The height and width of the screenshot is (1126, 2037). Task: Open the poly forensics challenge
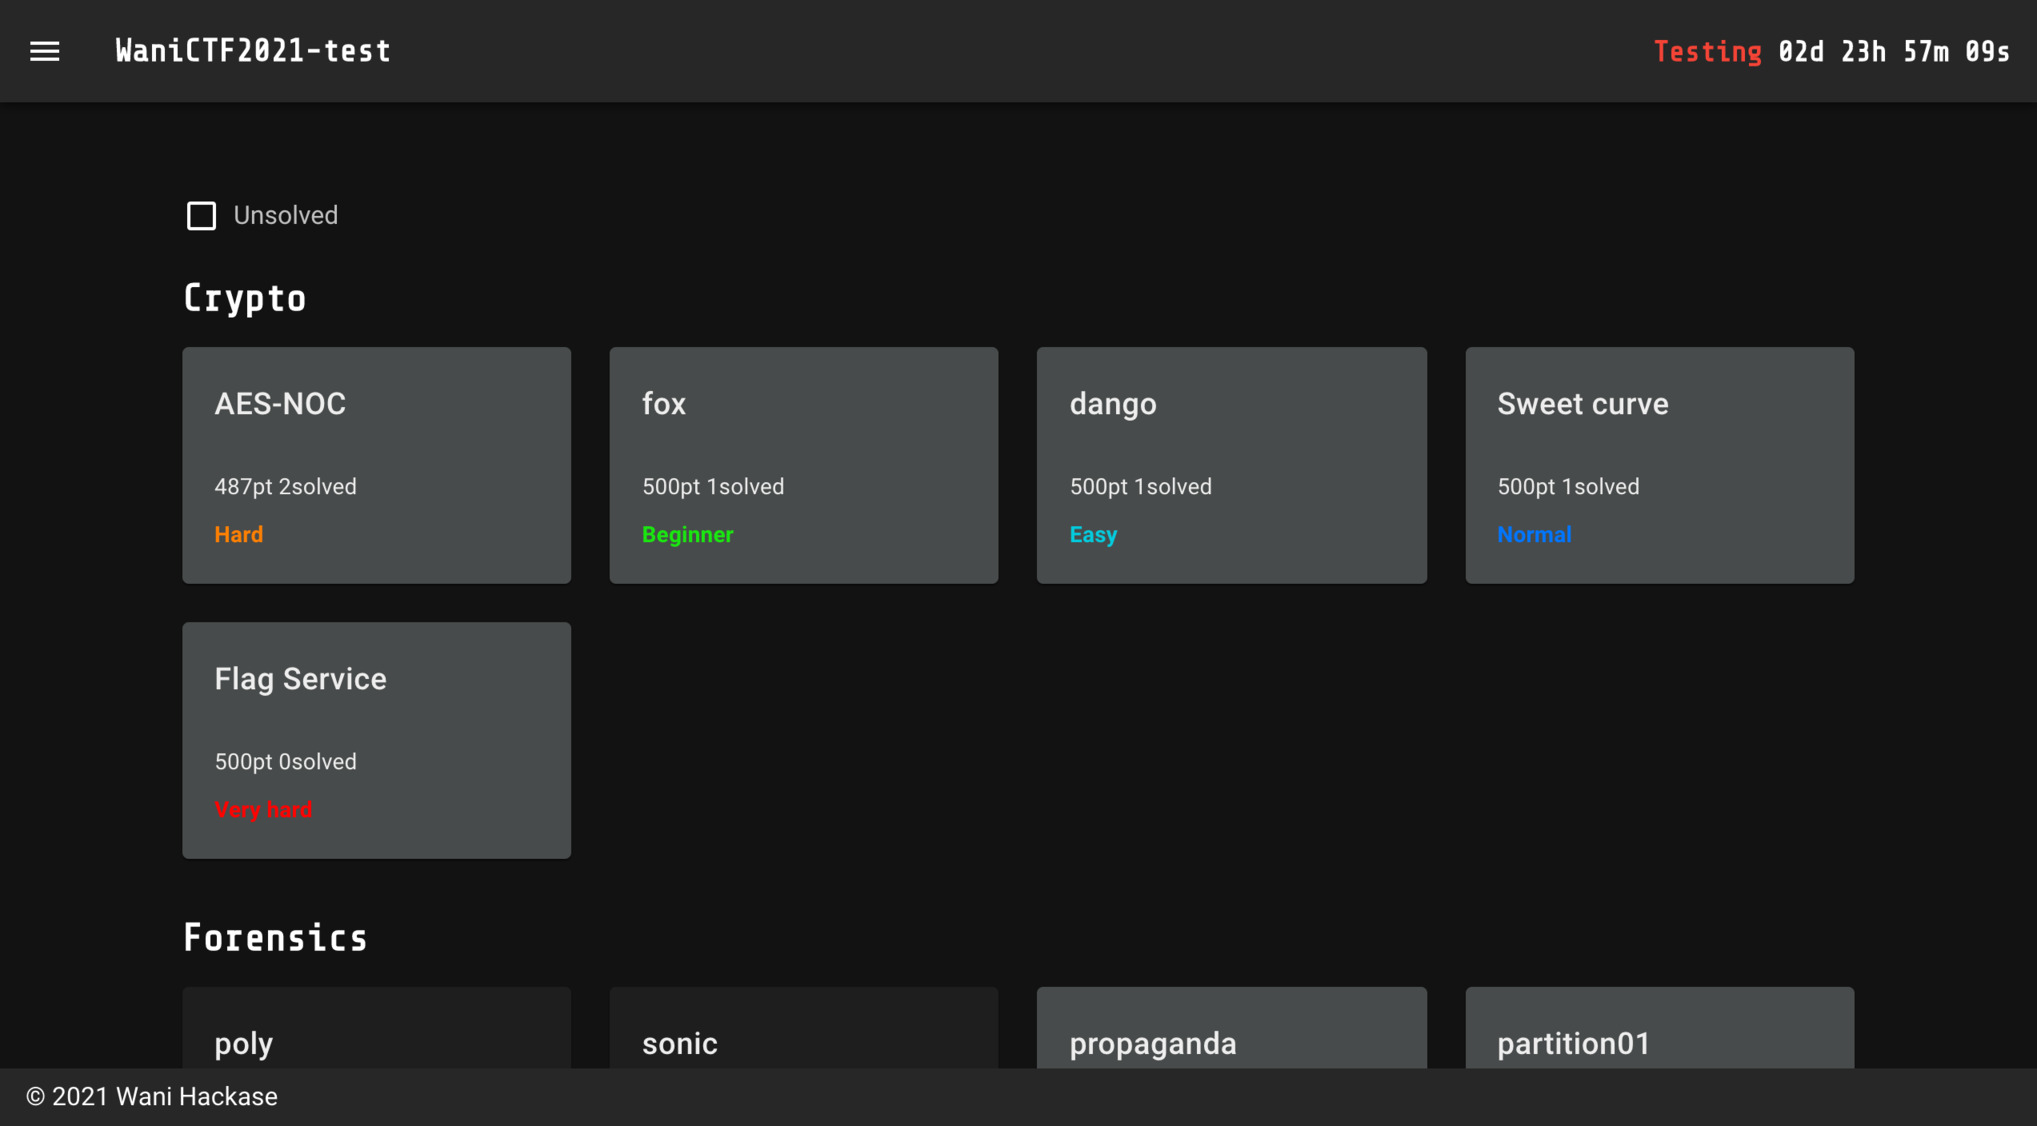pyautogui.click(x=376, y=1028)
